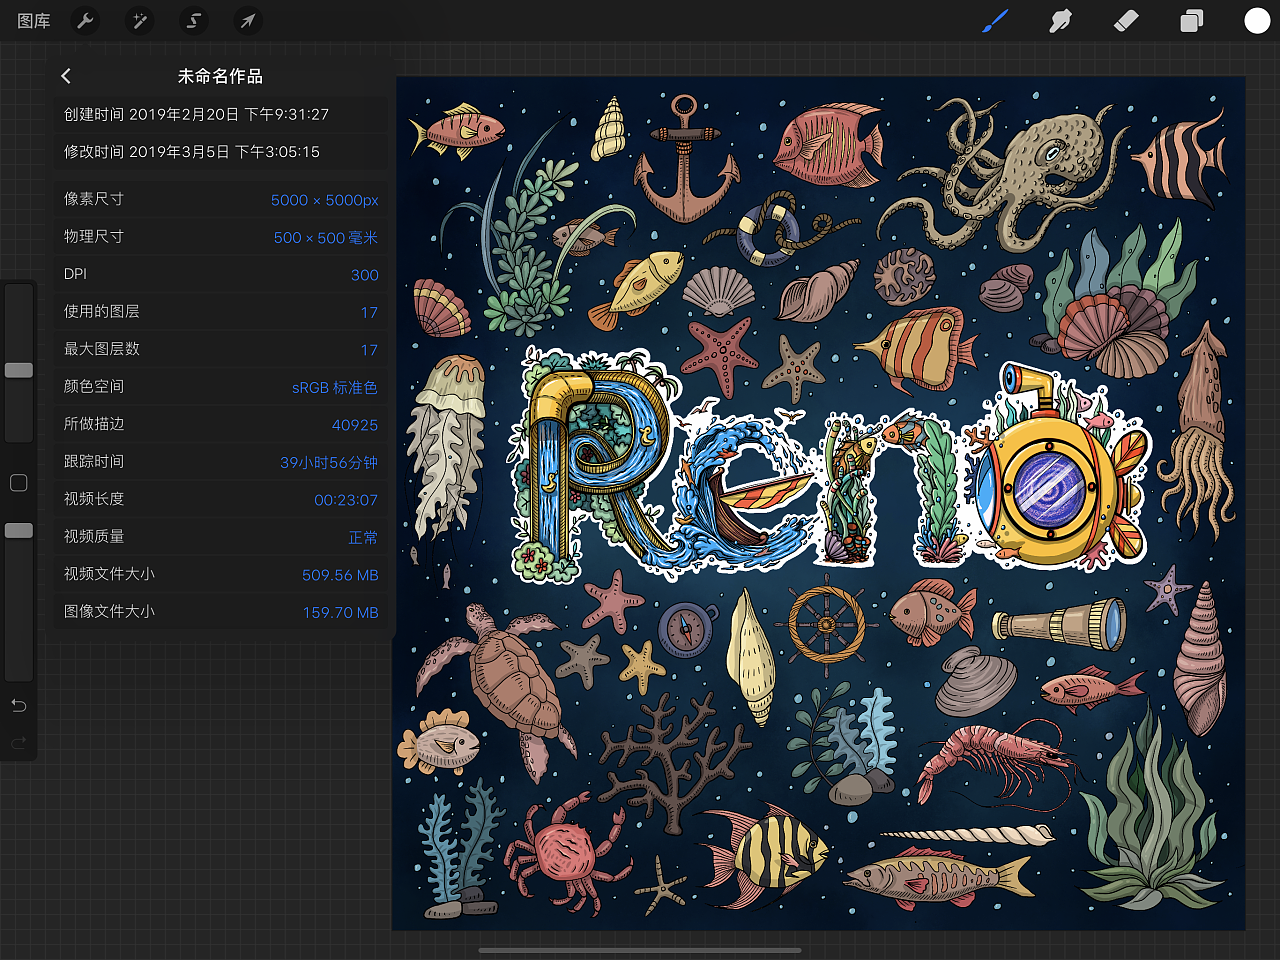
Task: Open the white color picker circle
Action: (x=1257, y=21)
